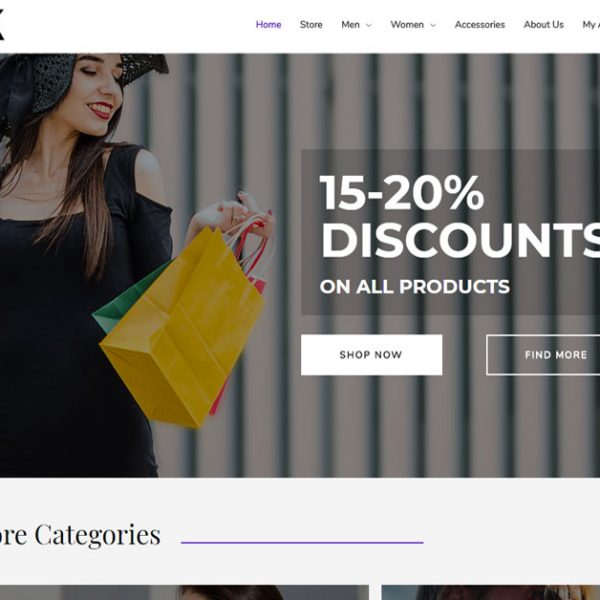Click the 15-20% DISCOUNTS headline
This screenshot has width=600, height=600.
[x=460, y=217]
